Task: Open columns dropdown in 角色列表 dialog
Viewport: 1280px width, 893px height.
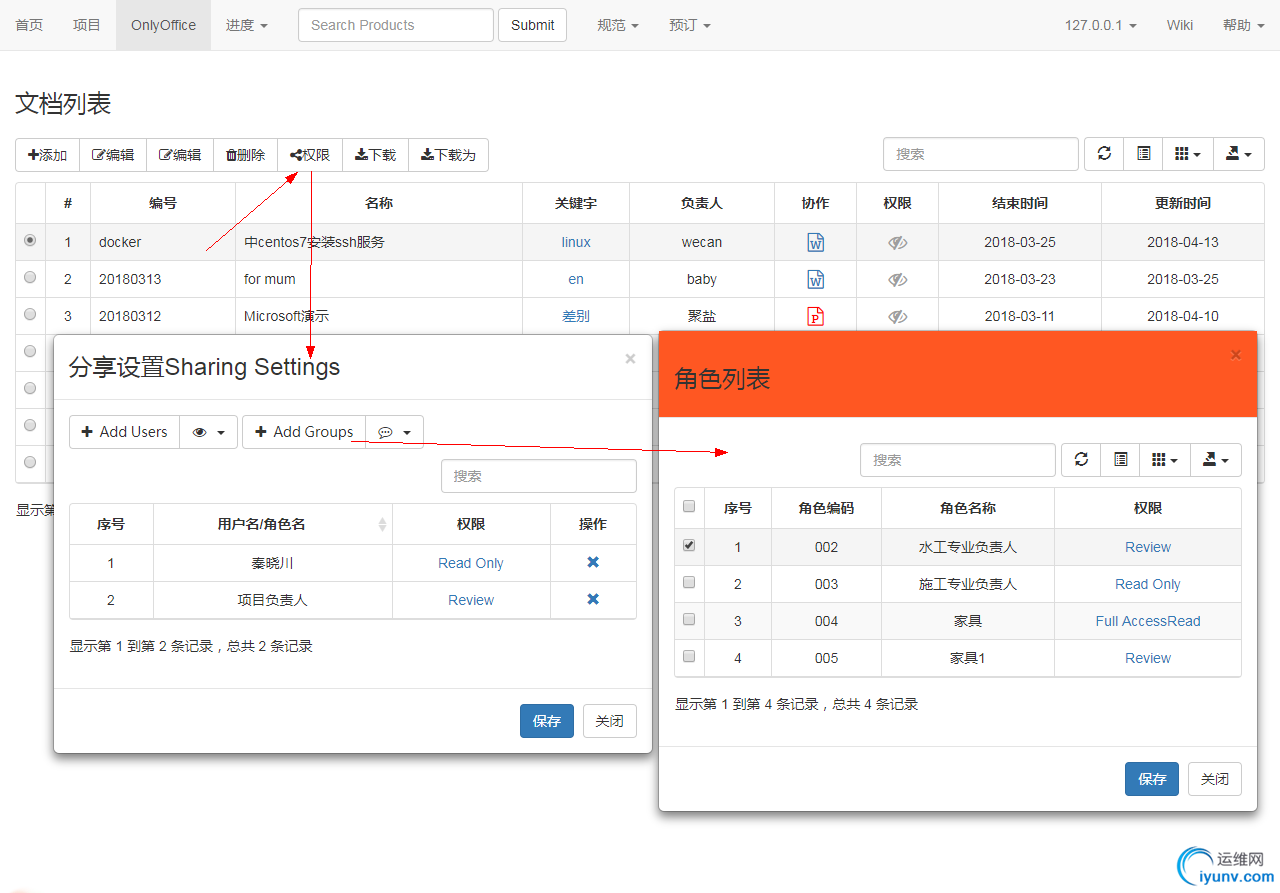Action: (1165, 459)
